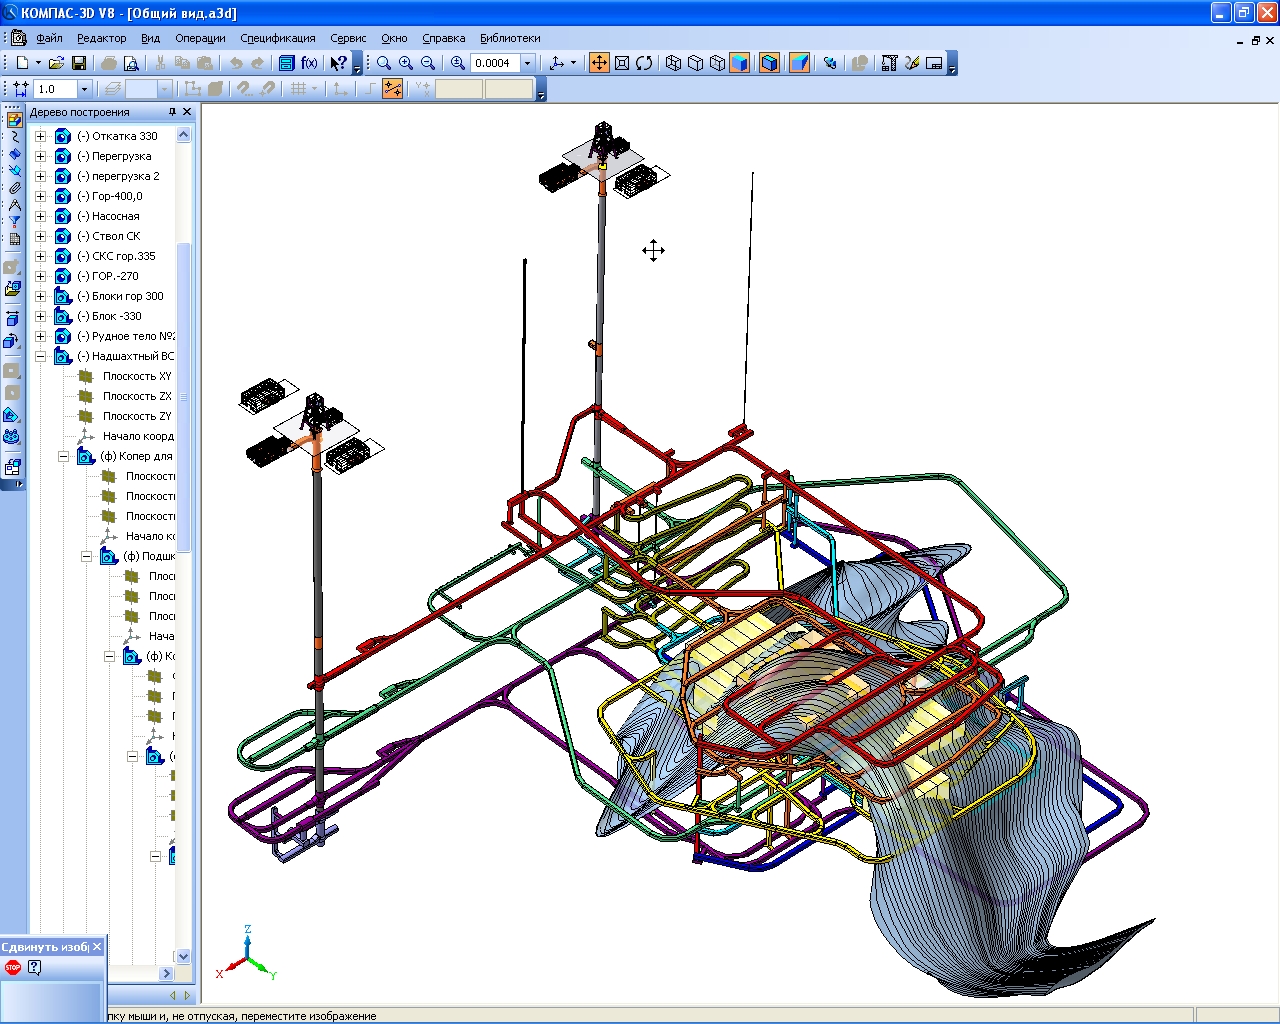Open the help question icon in bottom panel
The image size is (1280, 1024).
pos(35,967)
